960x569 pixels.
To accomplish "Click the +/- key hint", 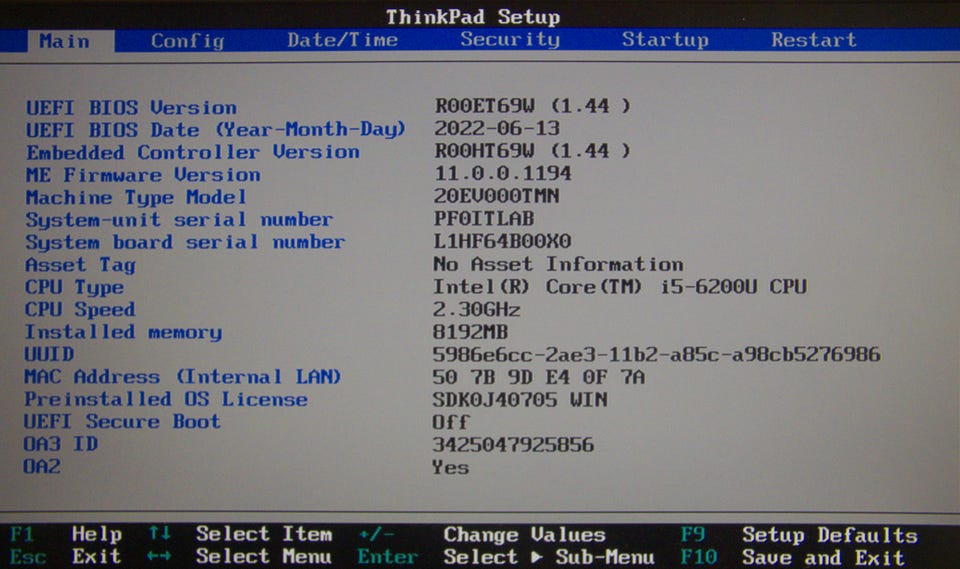I will 377,535.
